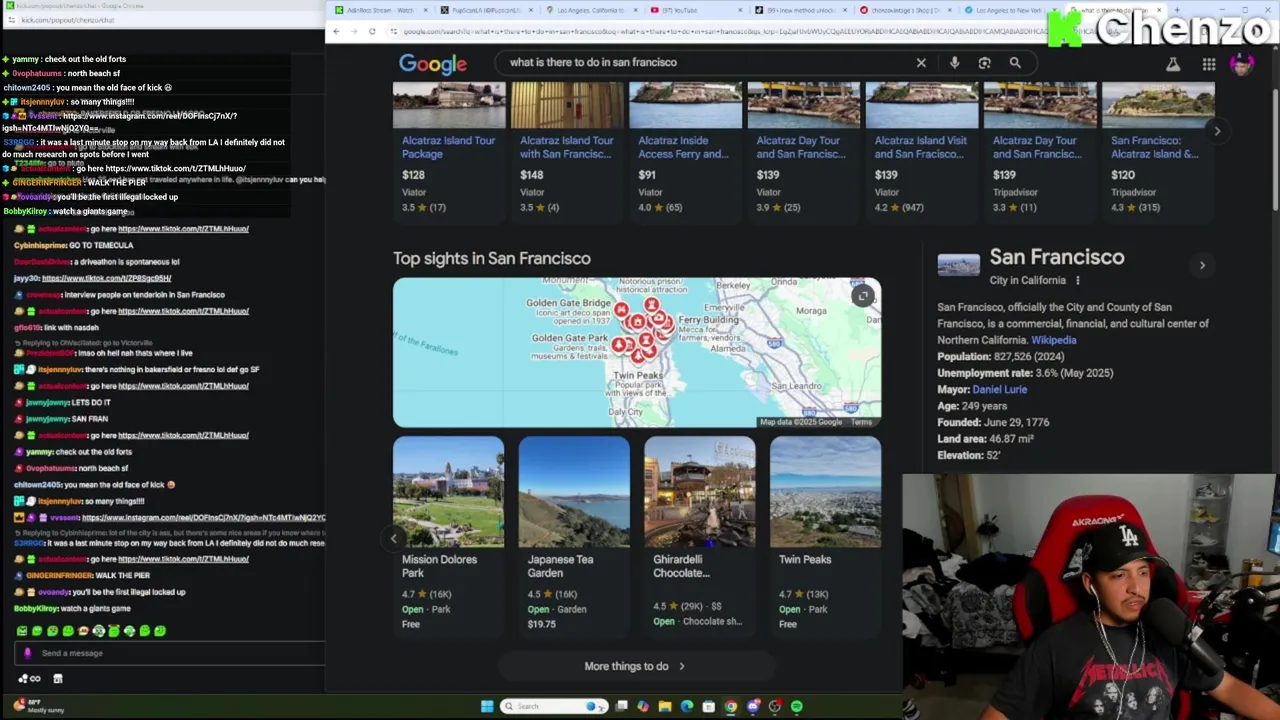Image resolution: width=1280 pixels, height=720 pixels.
Task: Open the map Terms link
Action: 861,422
